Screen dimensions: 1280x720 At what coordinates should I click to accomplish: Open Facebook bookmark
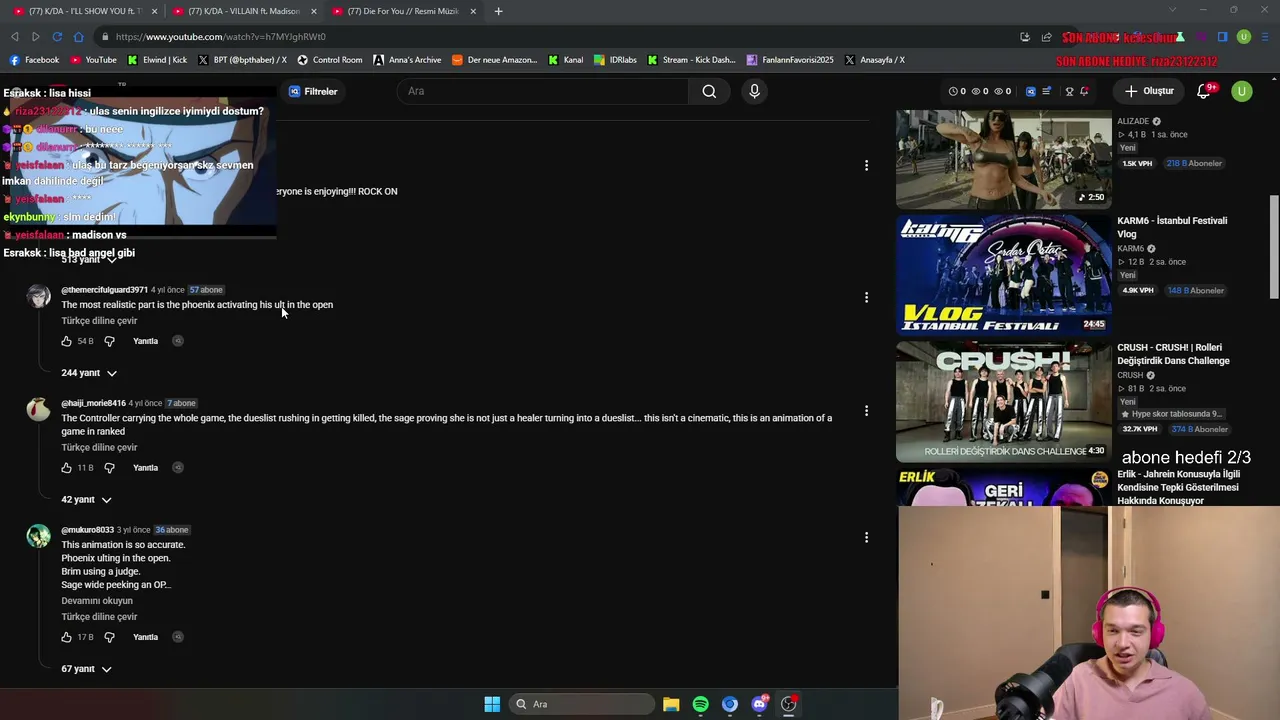[34, 60]
